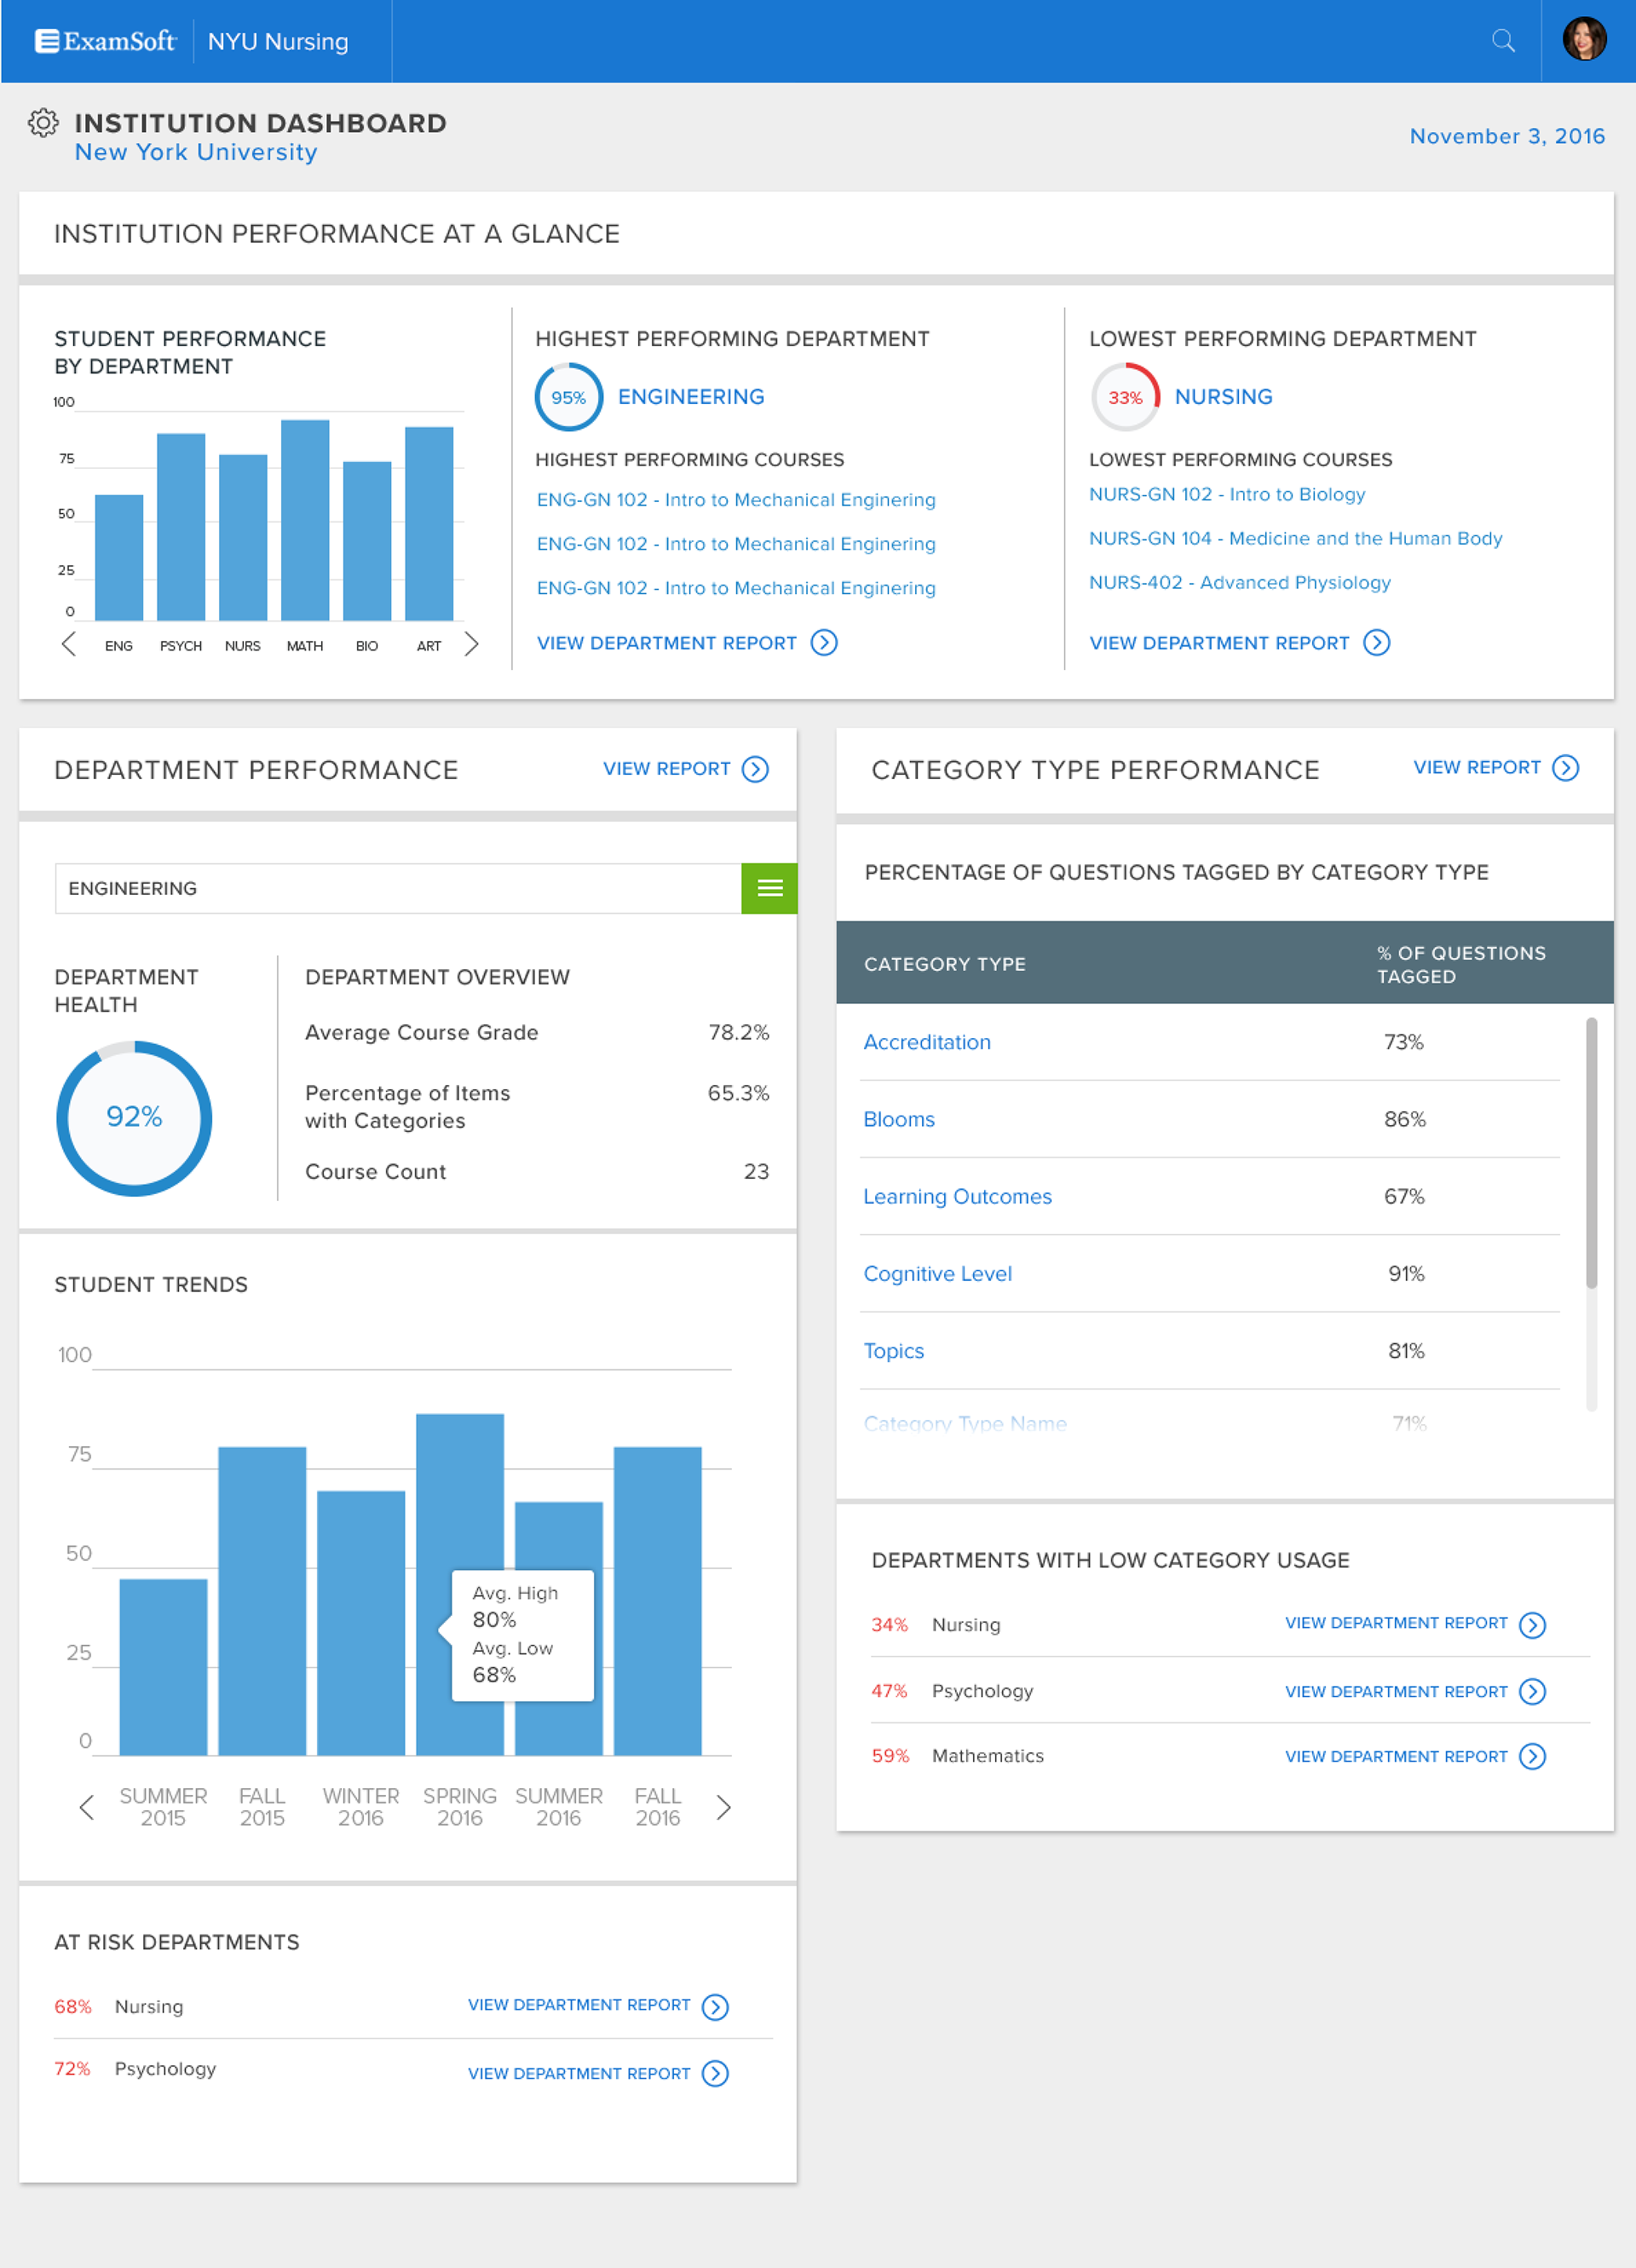The image size is (1636, 2268).
Task: Open institution dashboard settings gear
Action: pos(43,123)
